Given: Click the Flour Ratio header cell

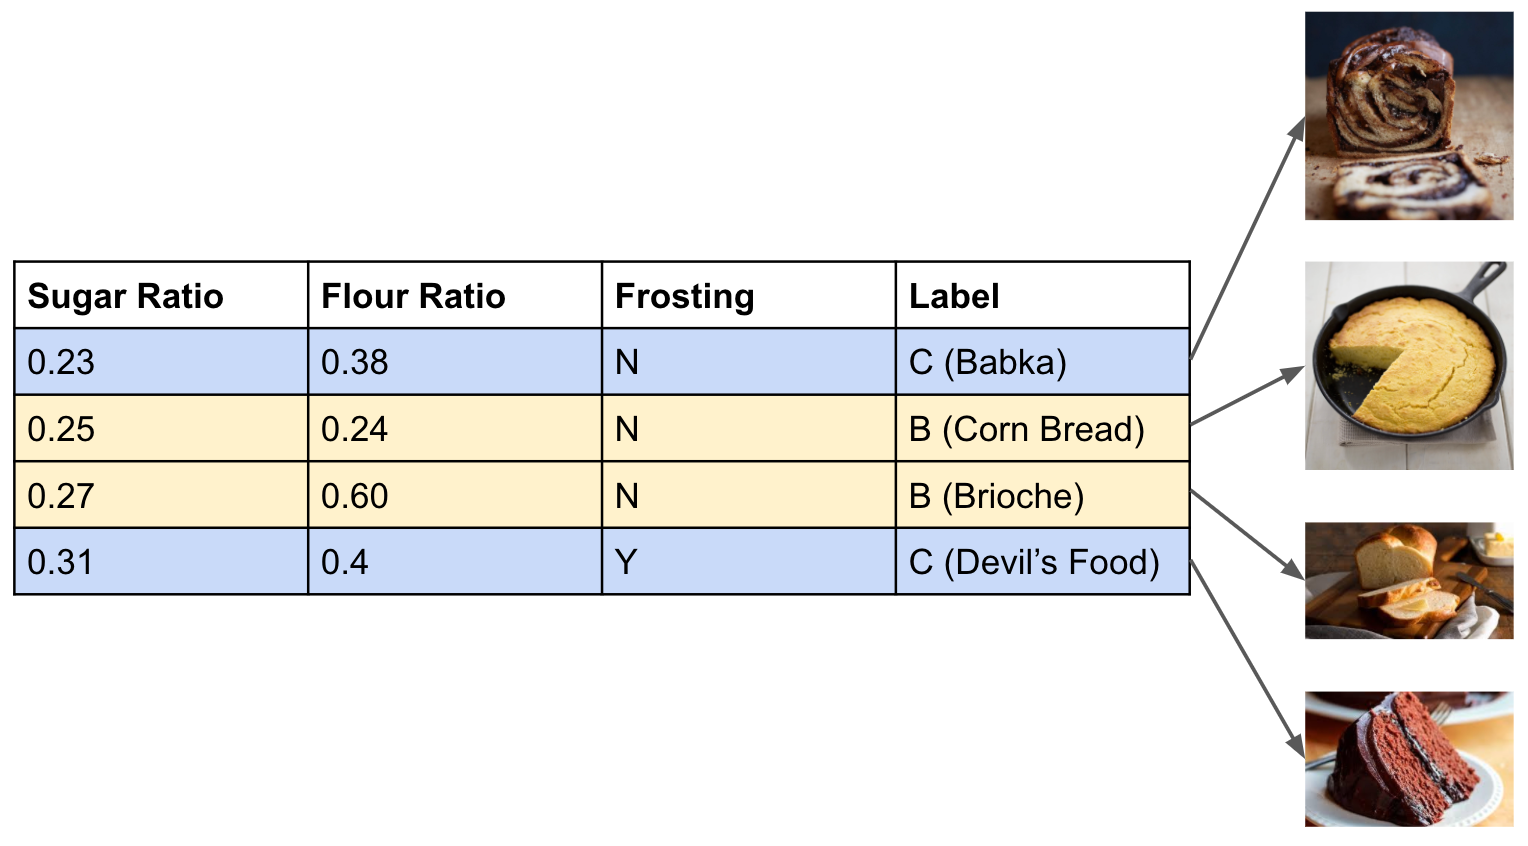Looking at the screenshot, I should (455, 296).
